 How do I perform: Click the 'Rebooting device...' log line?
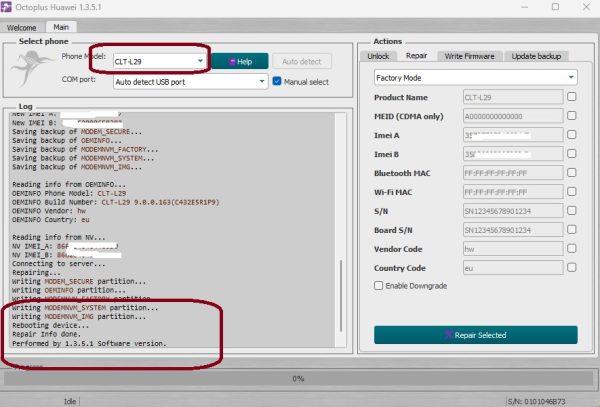click(x=50, y=326)
